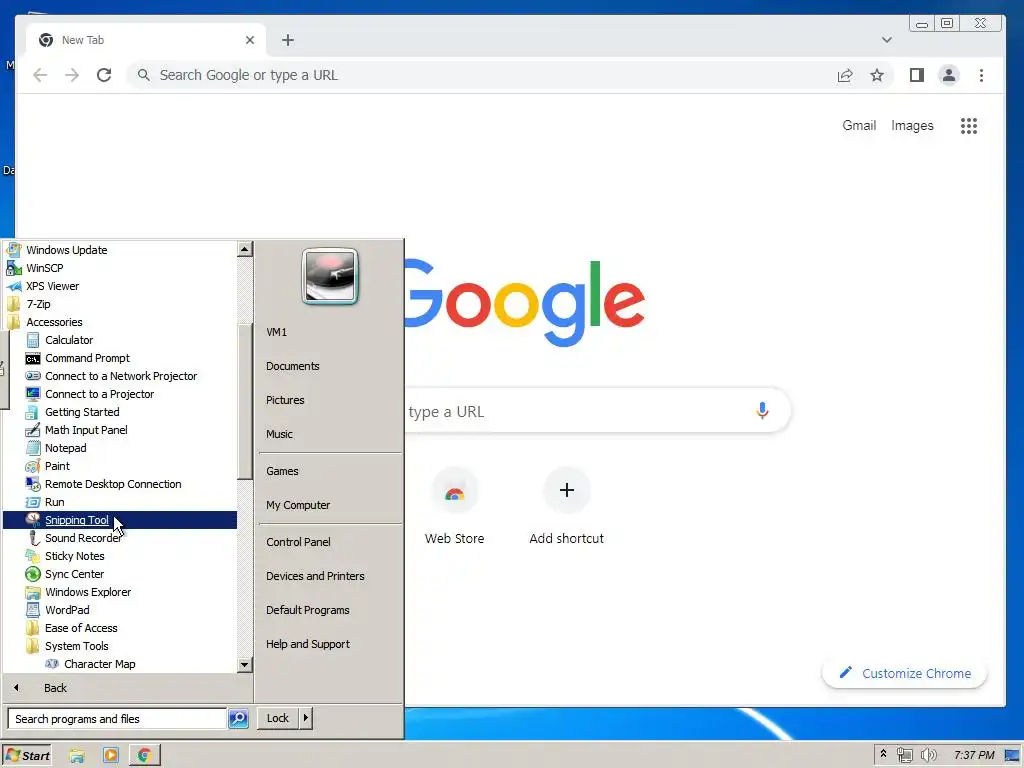Open Music from the Start menu
The height and width of the screenshot is (768, 1024).
click(x=279, y=434)
